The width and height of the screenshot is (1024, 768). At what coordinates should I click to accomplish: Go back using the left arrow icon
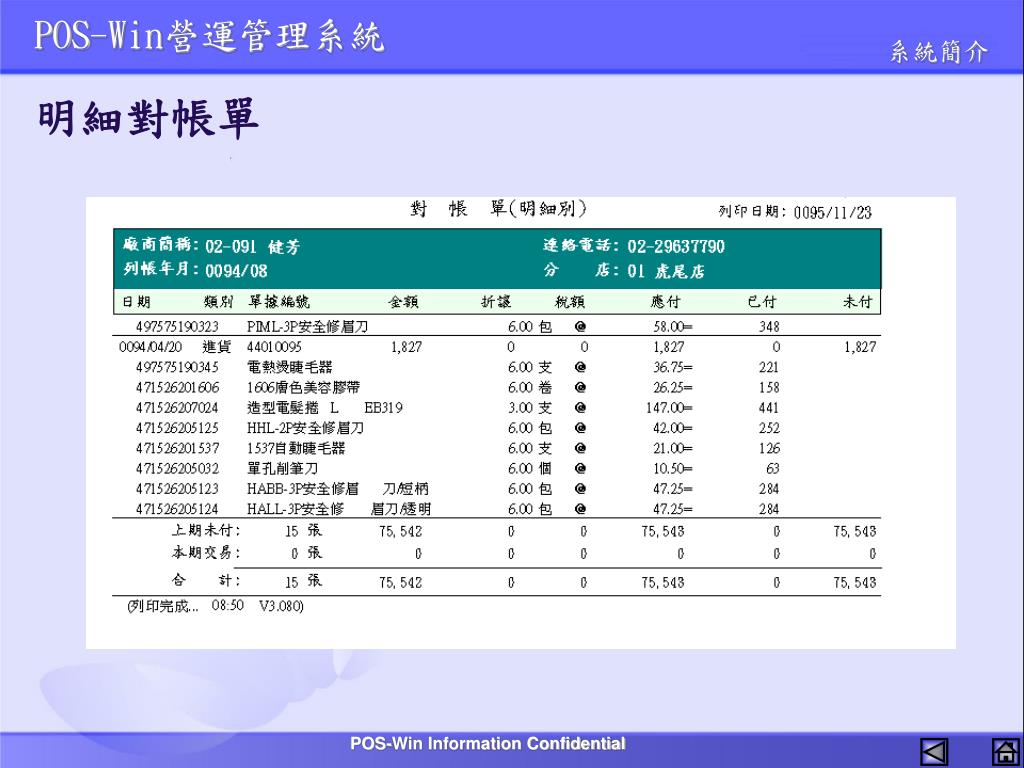pyautogui.click(x=934, y=752)
